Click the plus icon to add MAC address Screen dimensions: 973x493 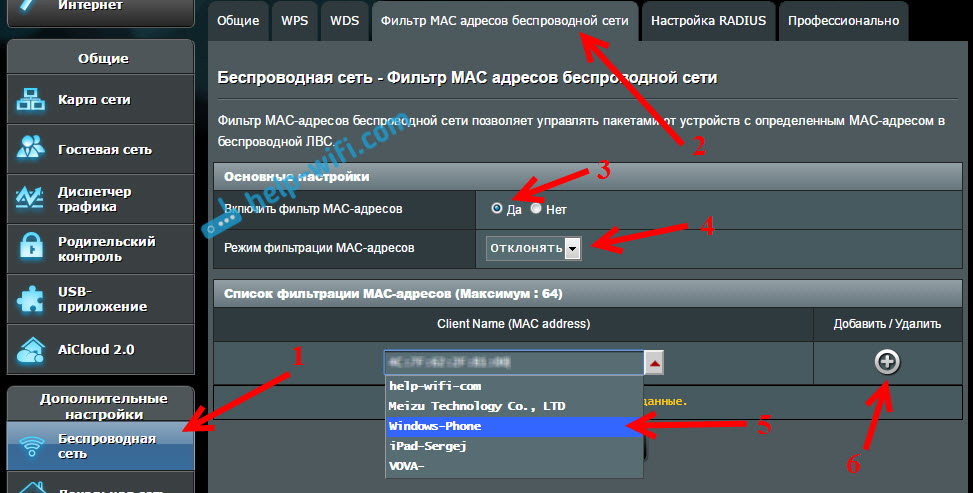click(x=886, y=363)
